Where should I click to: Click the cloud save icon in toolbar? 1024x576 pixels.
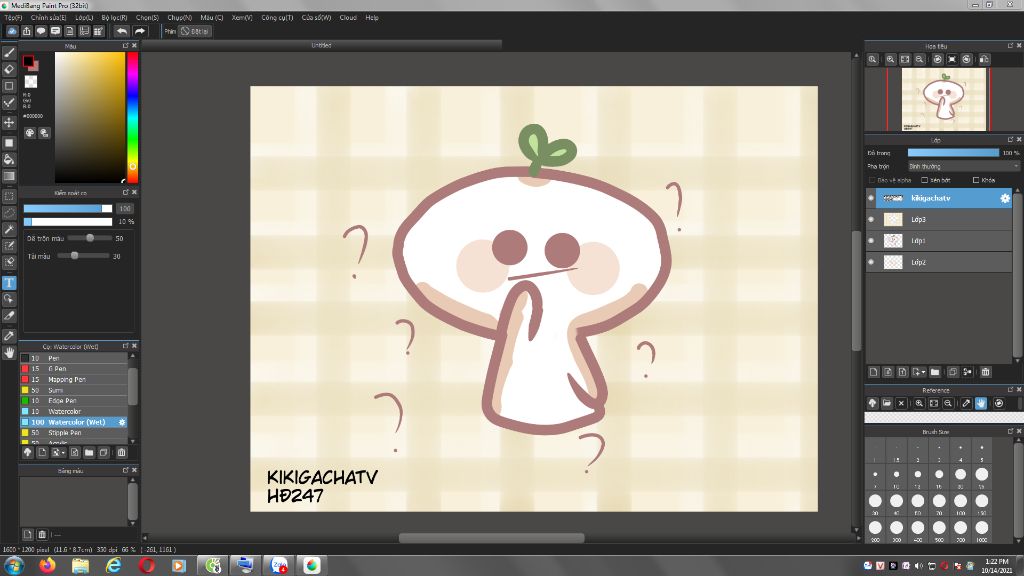click(12, 31)
